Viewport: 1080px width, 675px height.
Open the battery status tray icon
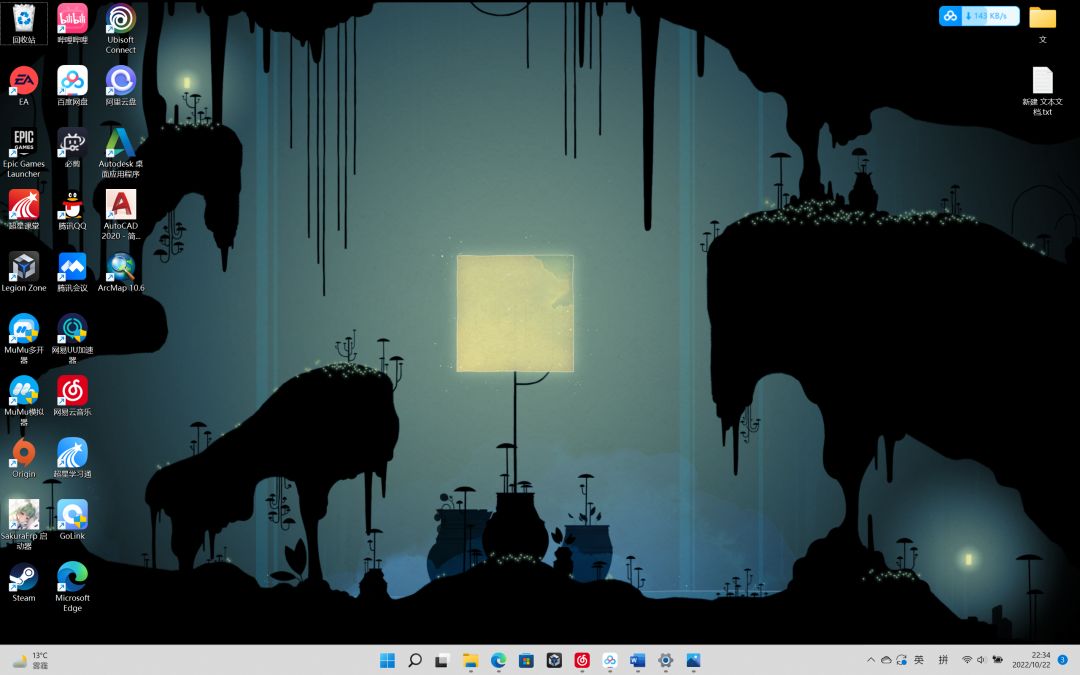pyautogui.click(x=997, y=660)
